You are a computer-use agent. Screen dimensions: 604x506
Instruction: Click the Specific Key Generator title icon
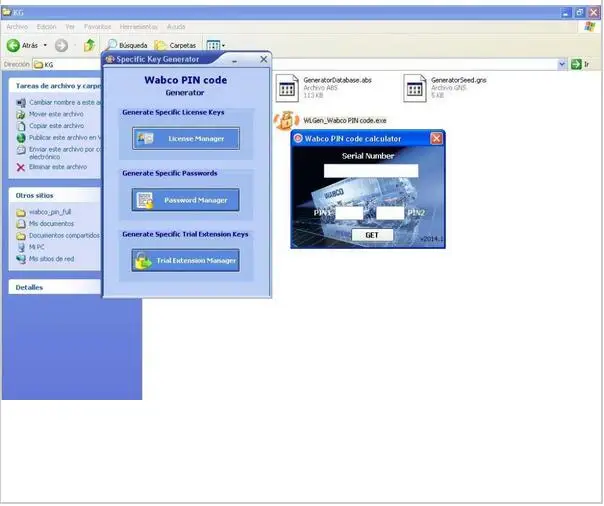[110, 59]
